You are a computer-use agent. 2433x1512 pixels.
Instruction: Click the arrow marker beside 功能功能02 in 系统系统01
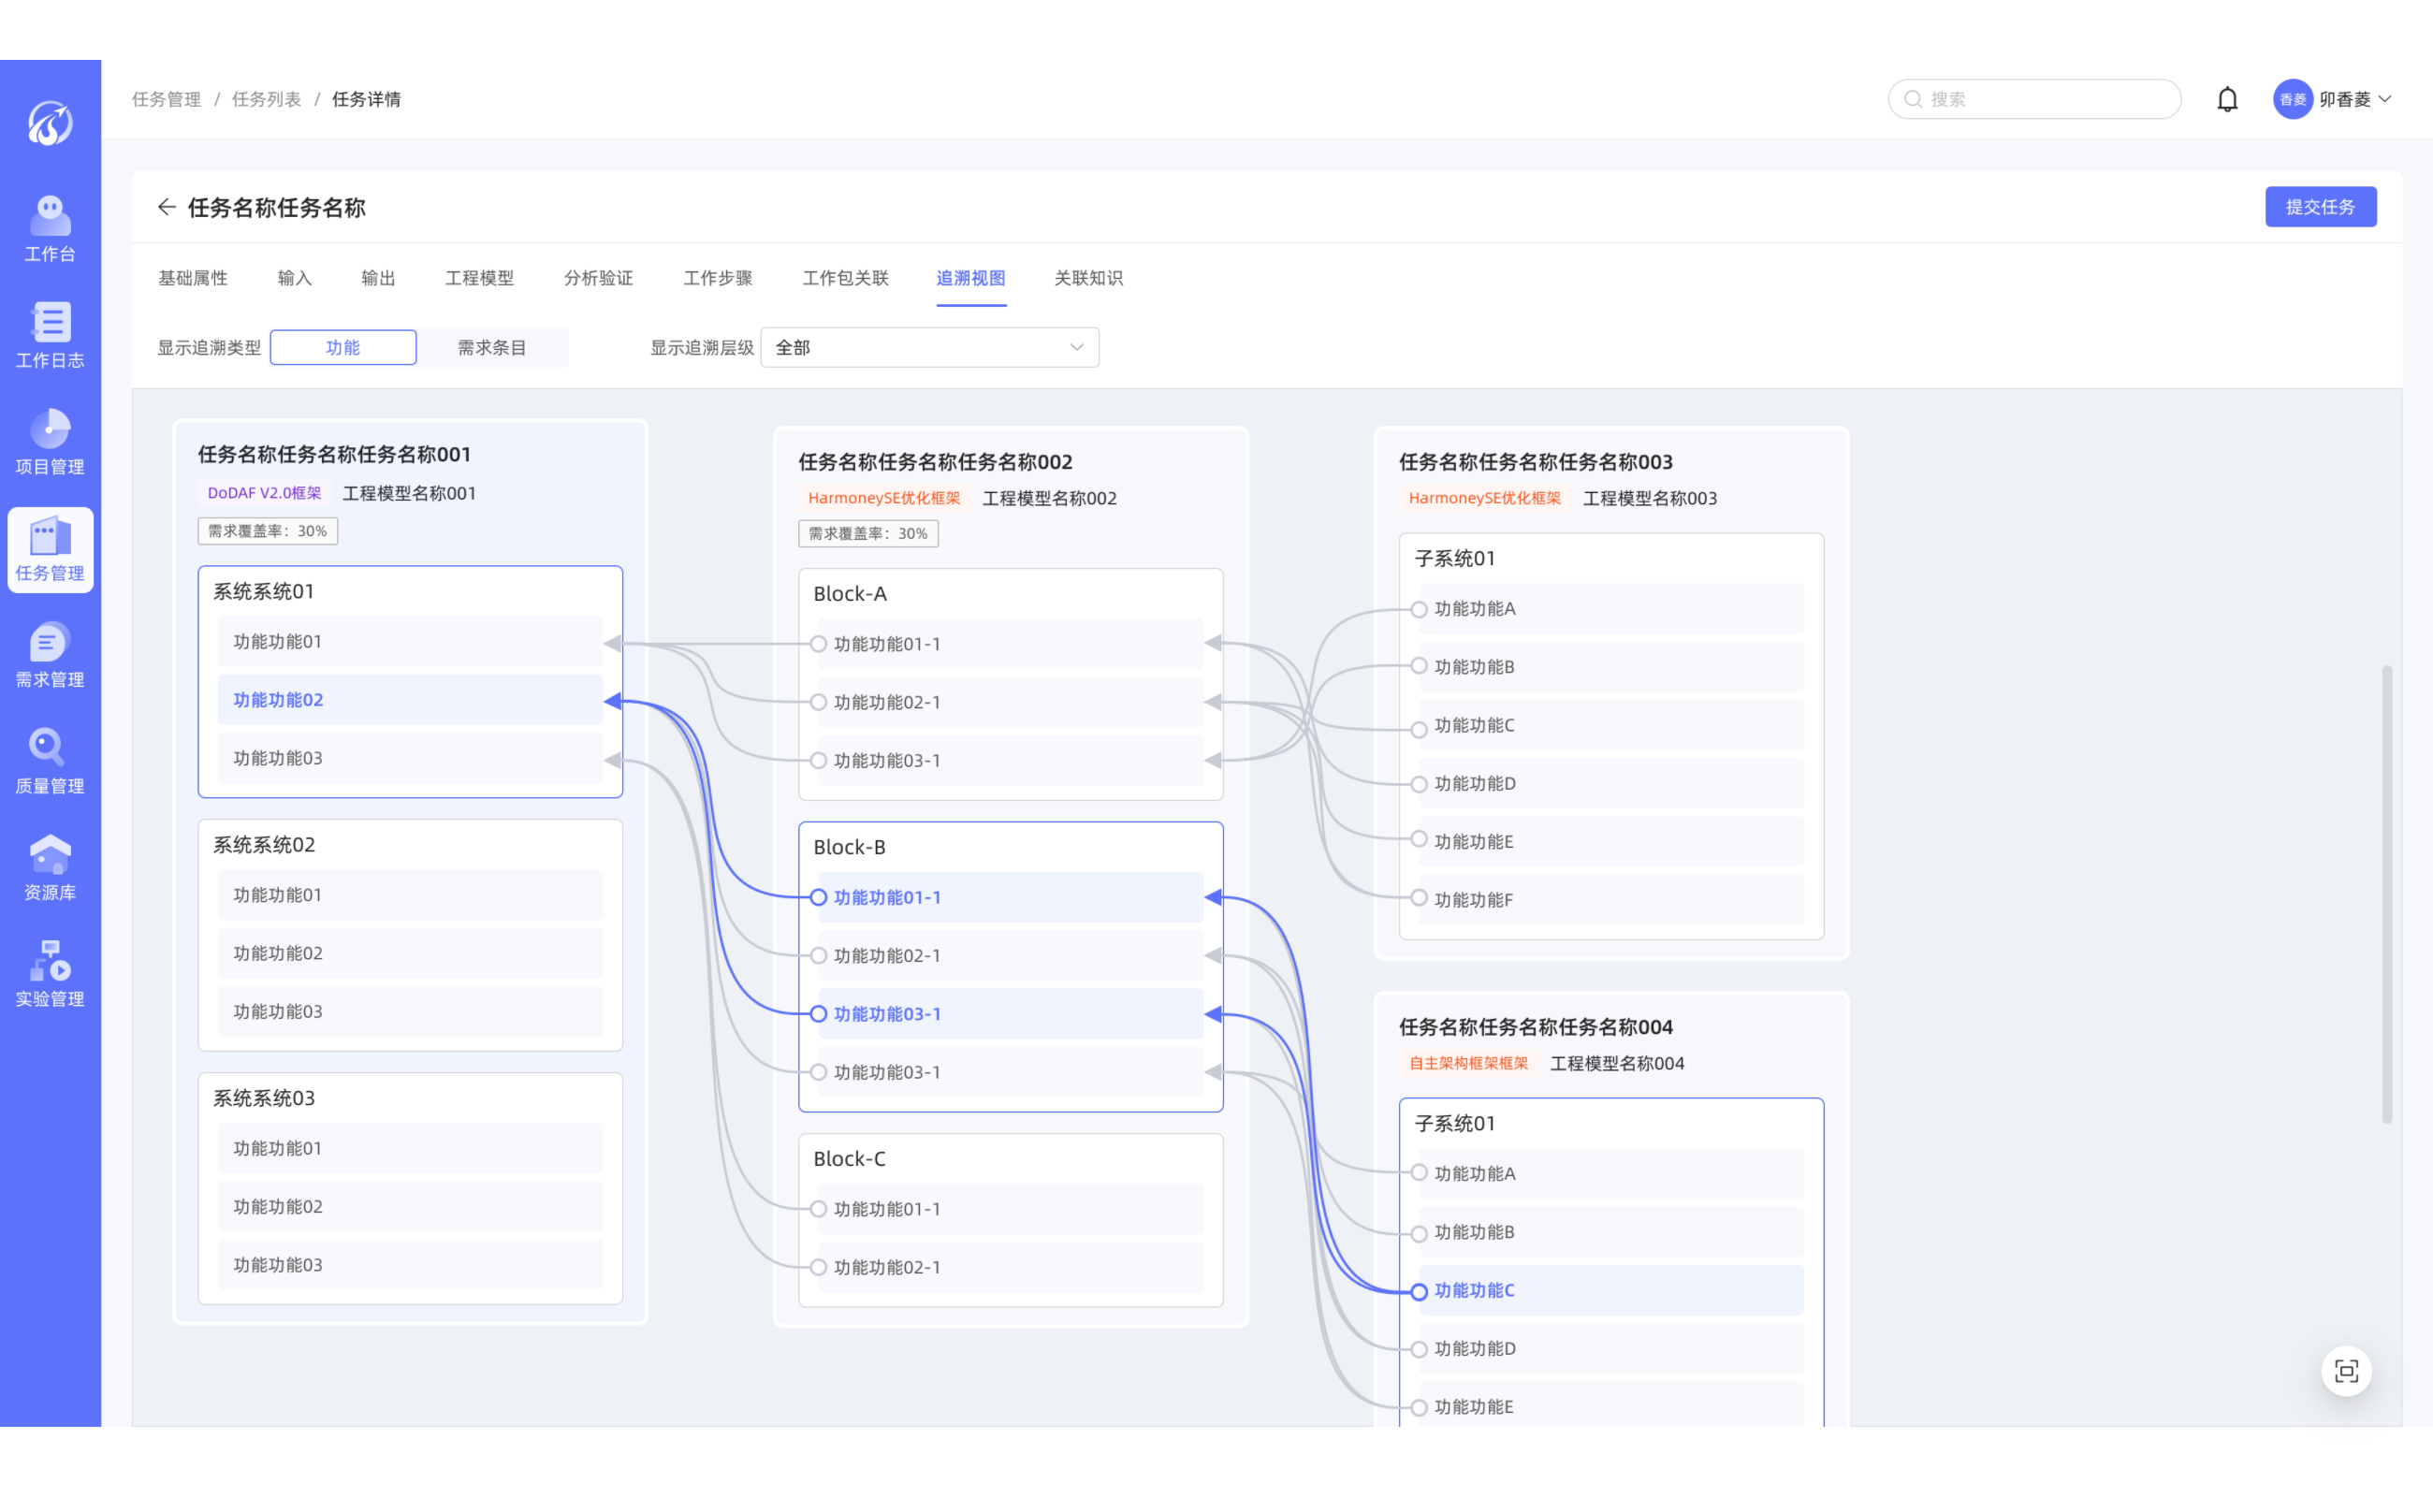[x=613, y=701]
